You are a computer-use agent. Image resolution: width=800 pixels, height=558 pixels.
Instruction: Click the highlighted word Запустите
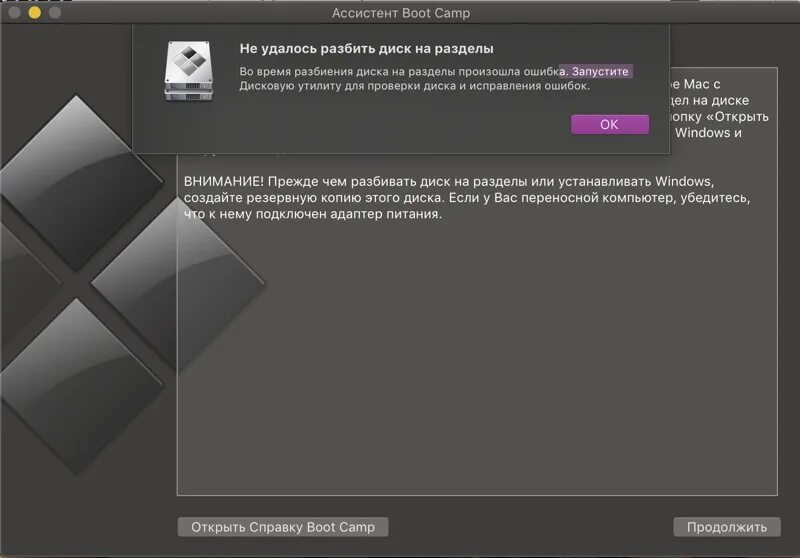point(600,71)
